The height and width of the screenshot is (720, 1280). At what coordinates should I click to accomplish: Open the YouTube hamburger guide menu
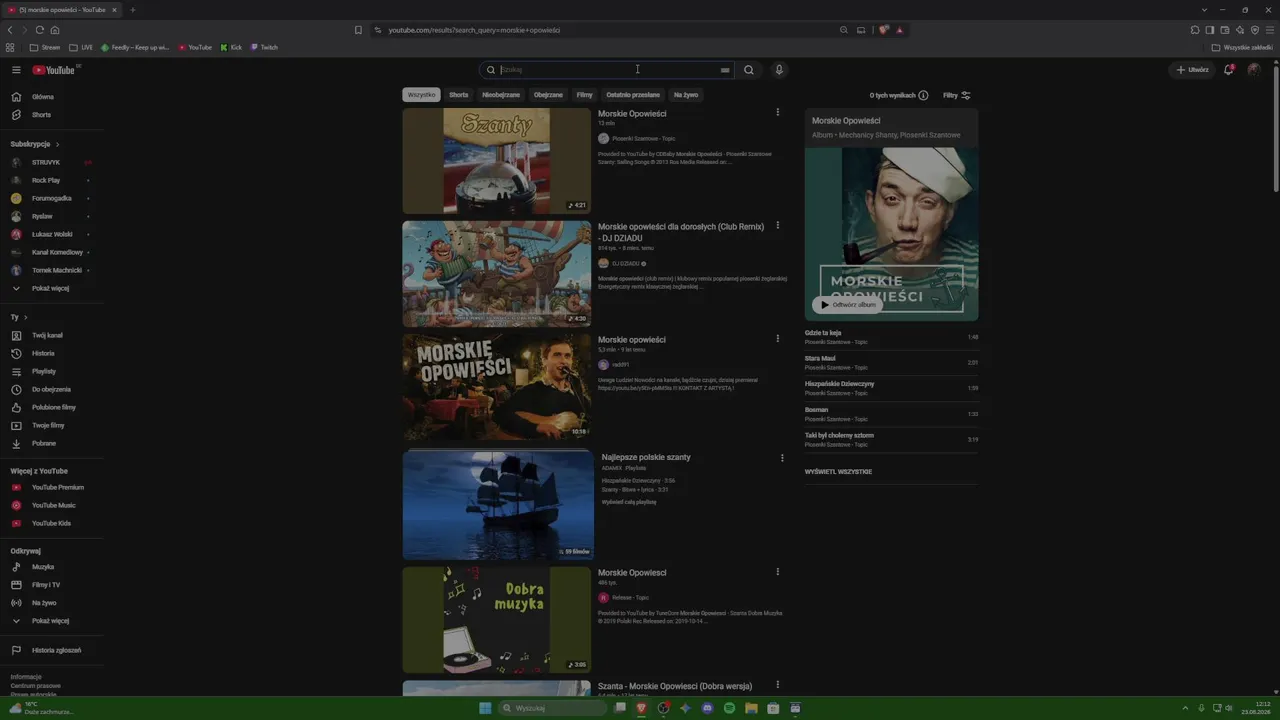16,70
